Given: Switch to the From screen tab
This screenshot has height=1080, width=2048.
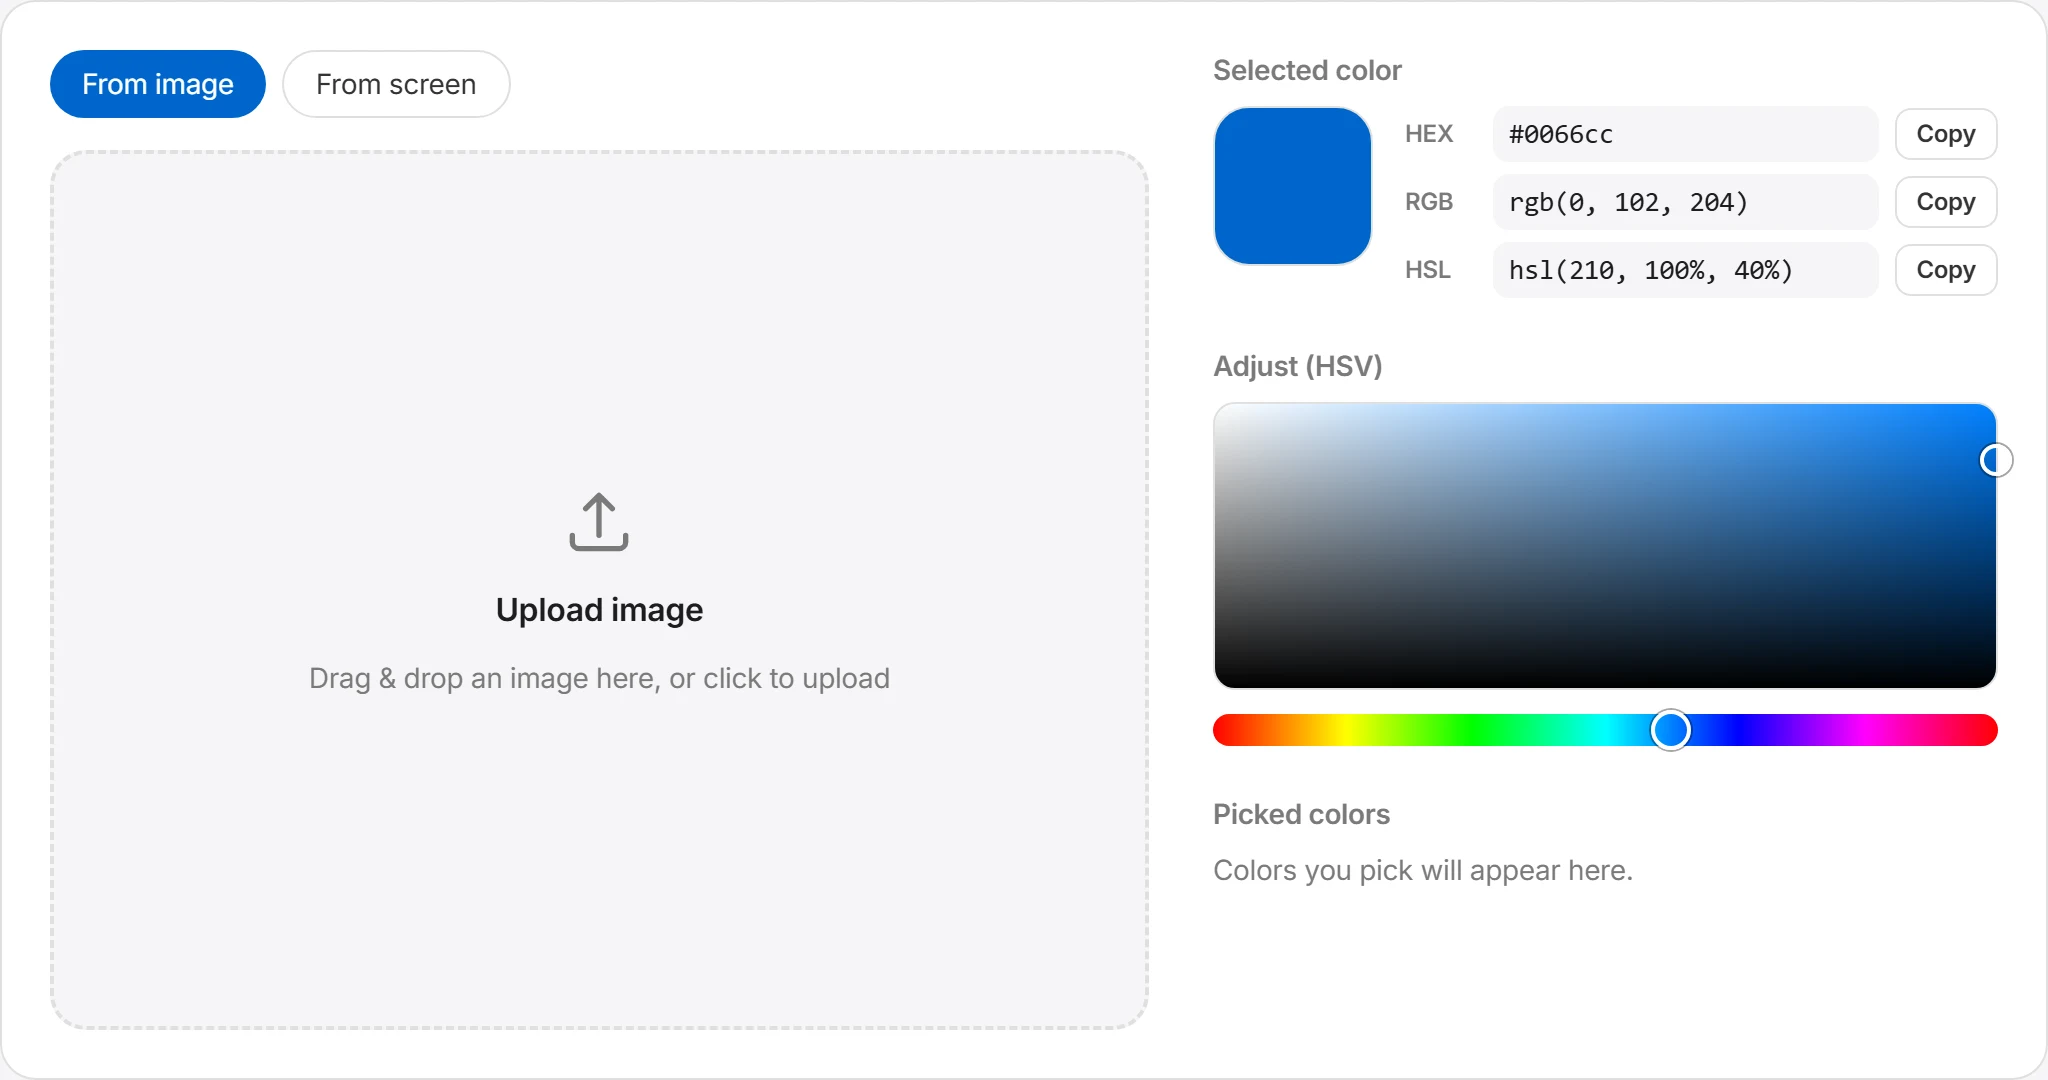Looking at the screenshot, I should pyautogui.click(x=396, y=84).
